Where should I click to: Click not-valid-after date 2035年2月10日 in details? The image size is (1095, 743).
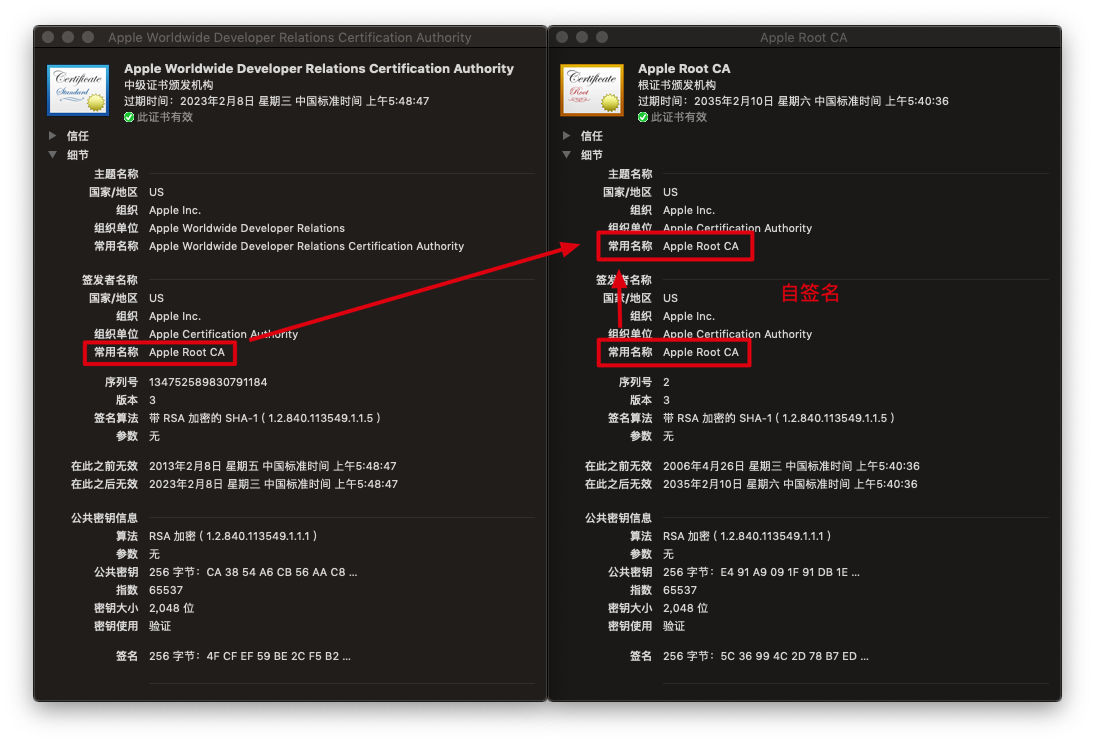(790, 484)
